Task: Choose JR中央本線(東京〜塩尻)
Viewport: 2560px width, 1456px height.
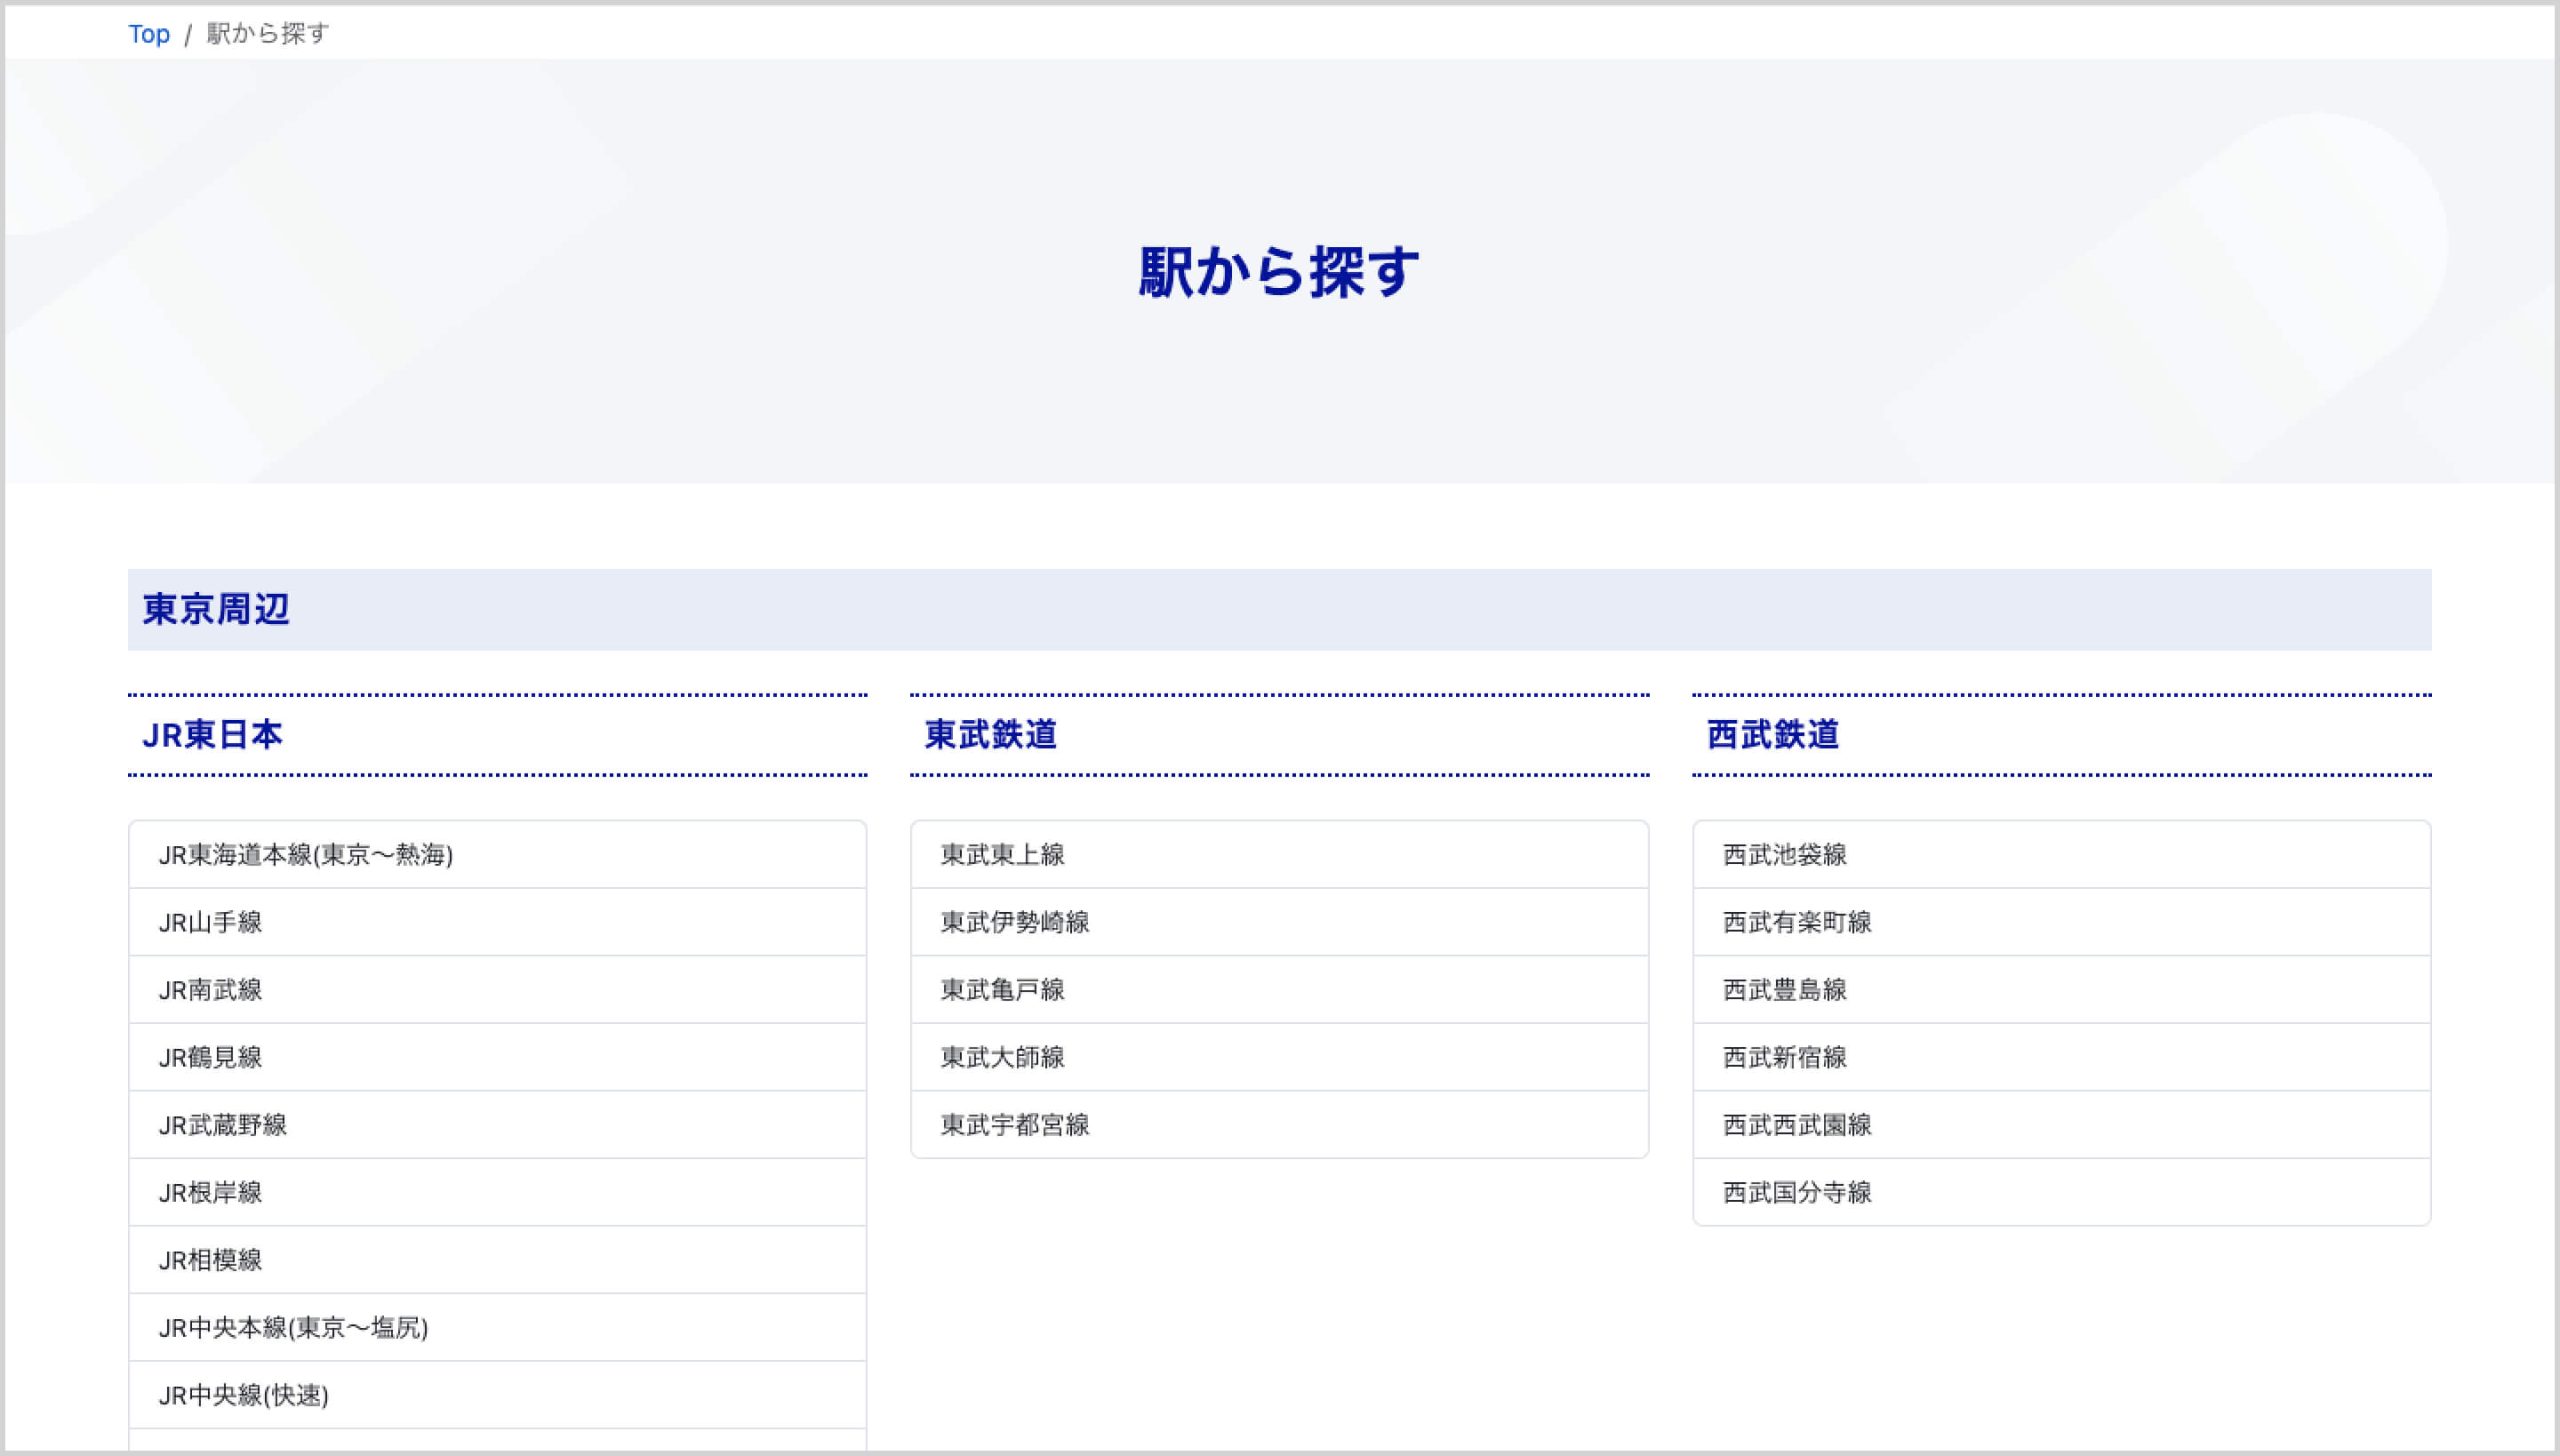Action: tap(497, 1327)
